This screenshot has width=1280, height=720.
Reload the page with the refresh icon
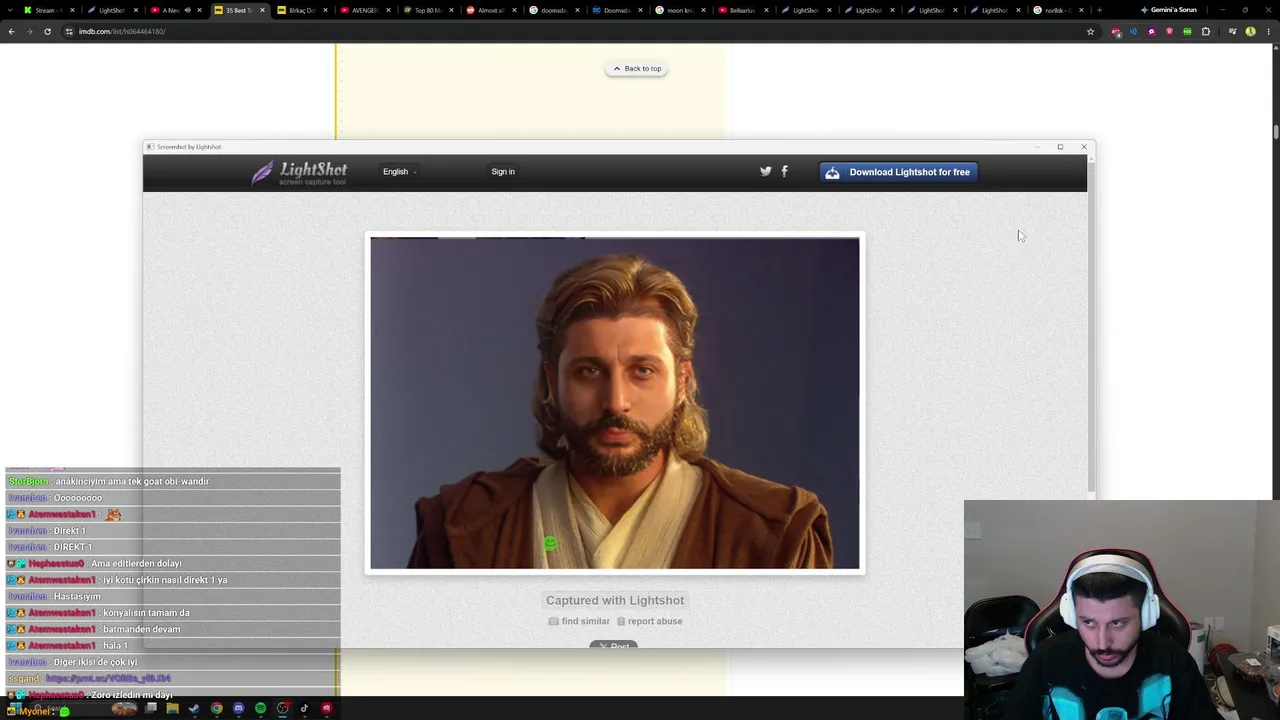tap(47, 31)
